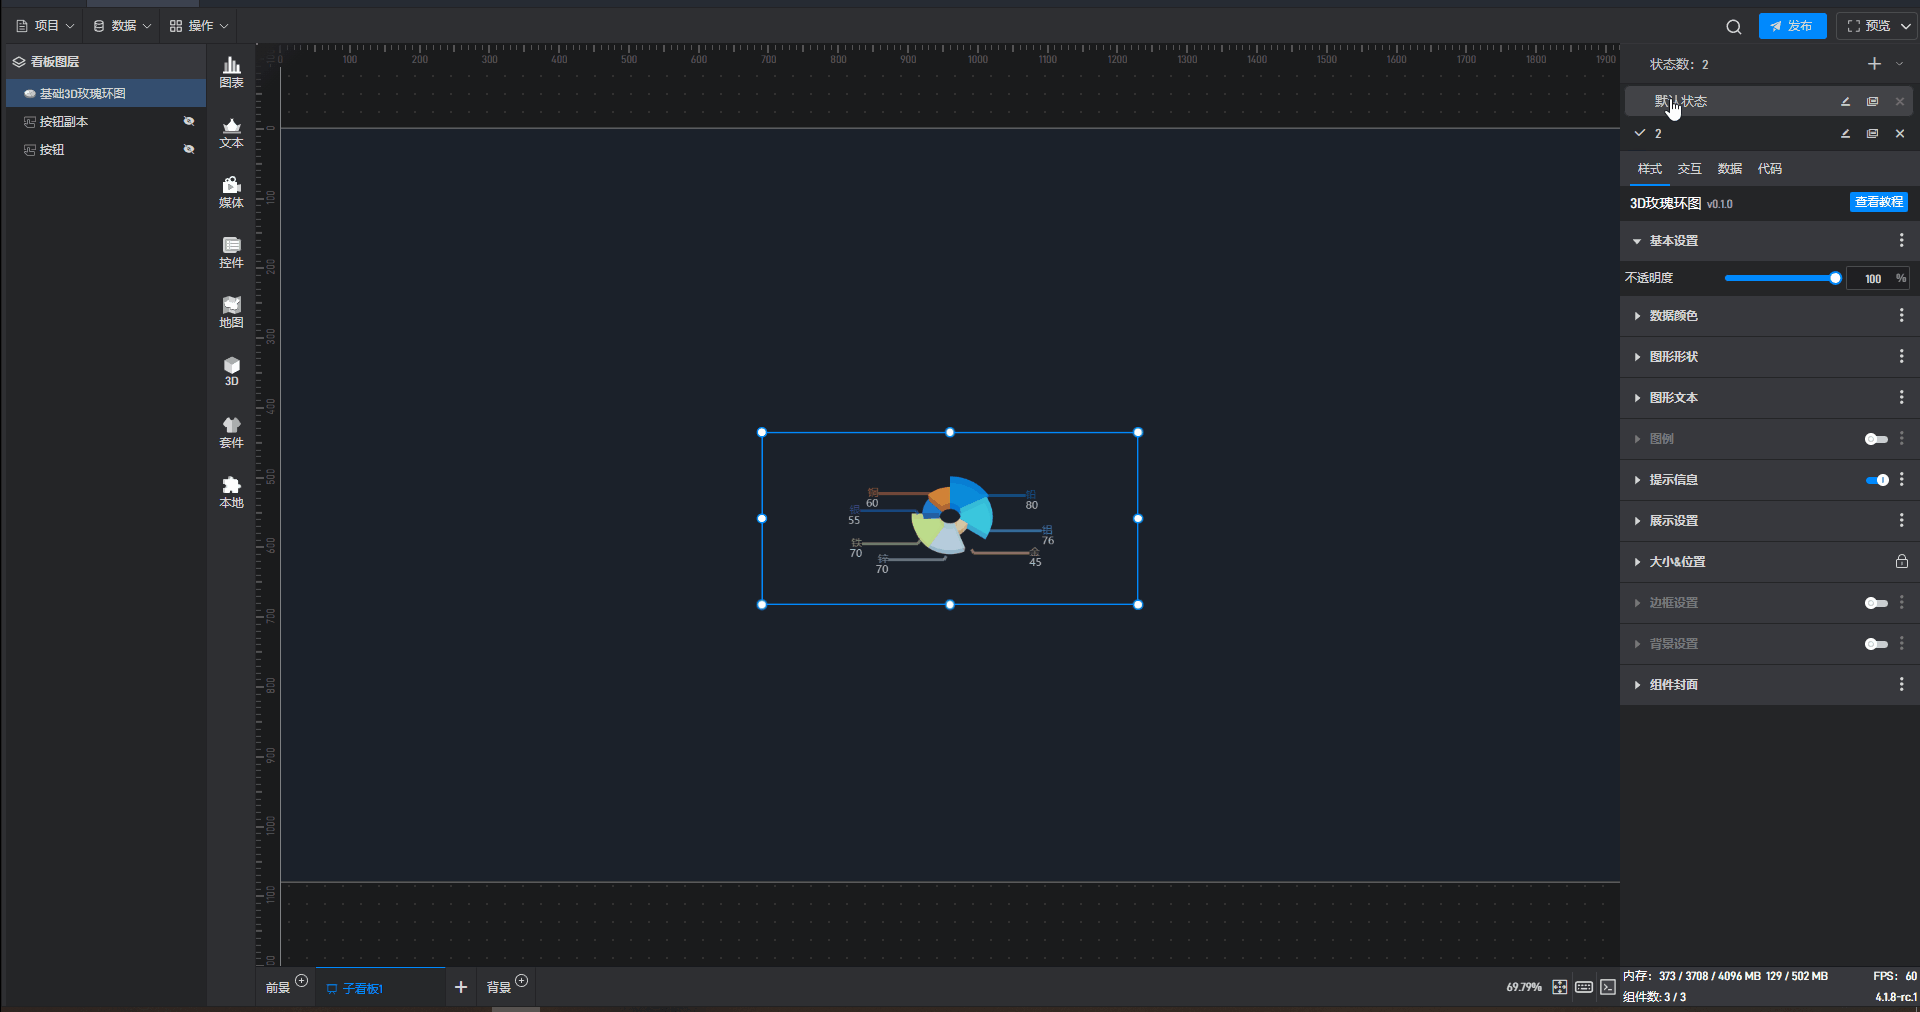Click the 发布 publish button
The height and width of the screenshot is (1012, 1920).
click(x=1792, y=26)
